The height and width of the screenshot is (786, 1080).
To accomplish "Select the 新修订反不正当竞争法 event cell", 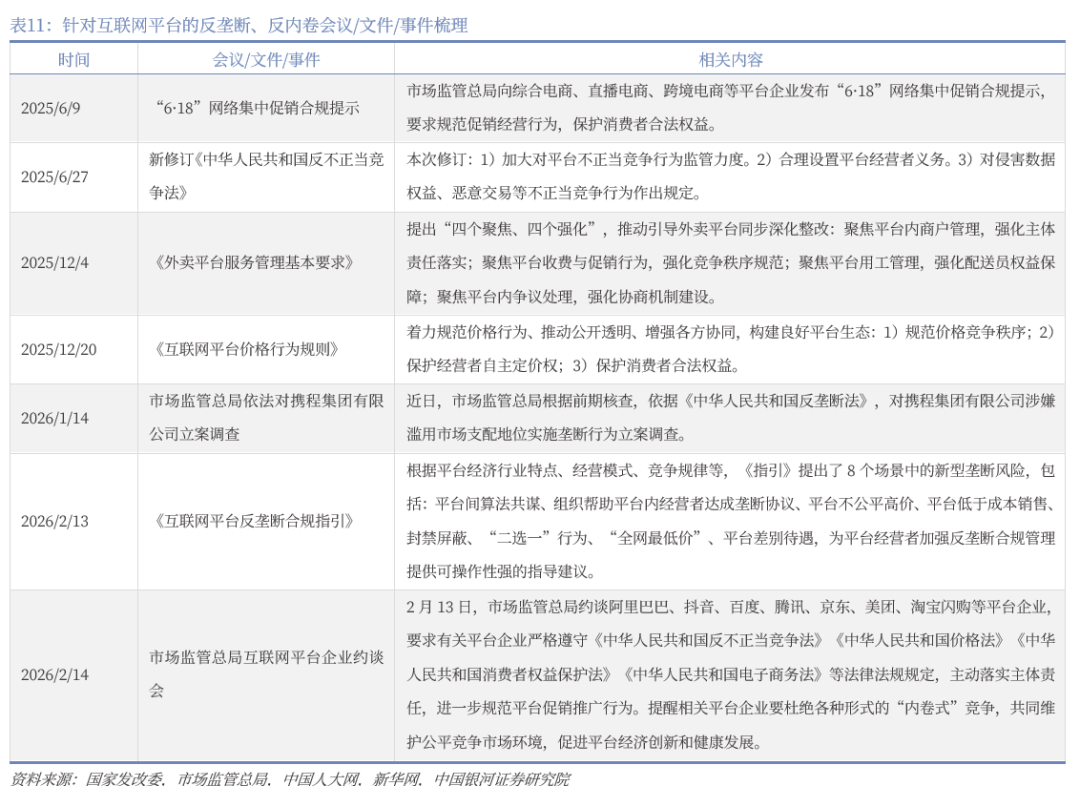I will [x=266, y=176].
